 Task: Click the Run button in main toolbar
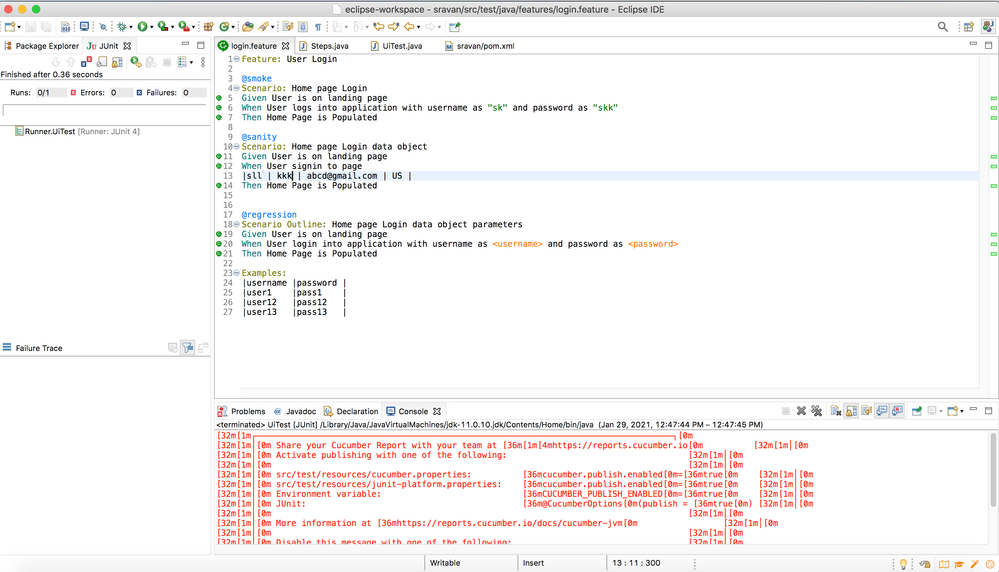[x=142, y=27]
